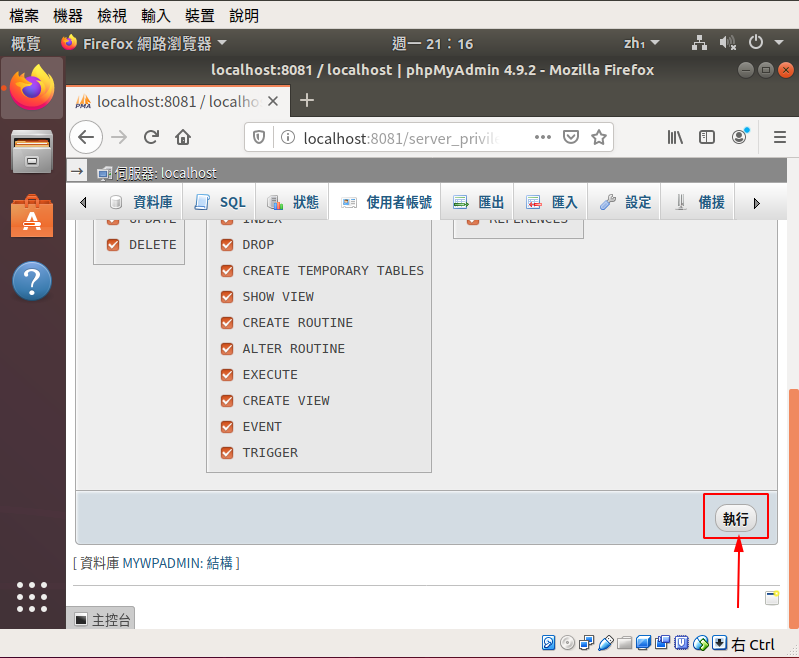Show applications grid in the dock

[32, 597]
